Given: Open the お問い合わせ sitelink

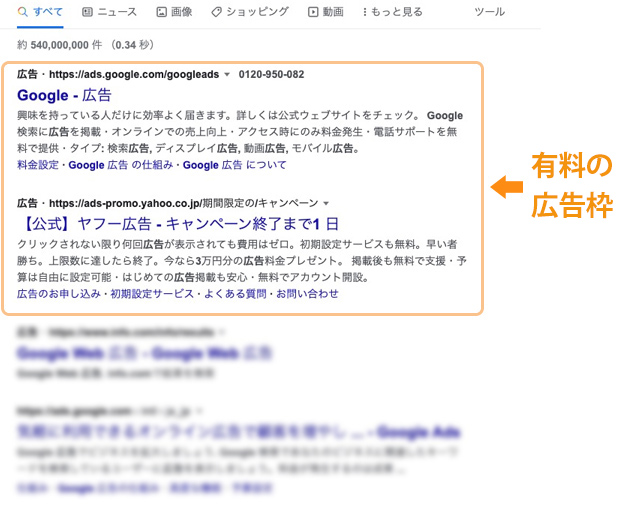Looking at the screenshot, I should 307,294.
